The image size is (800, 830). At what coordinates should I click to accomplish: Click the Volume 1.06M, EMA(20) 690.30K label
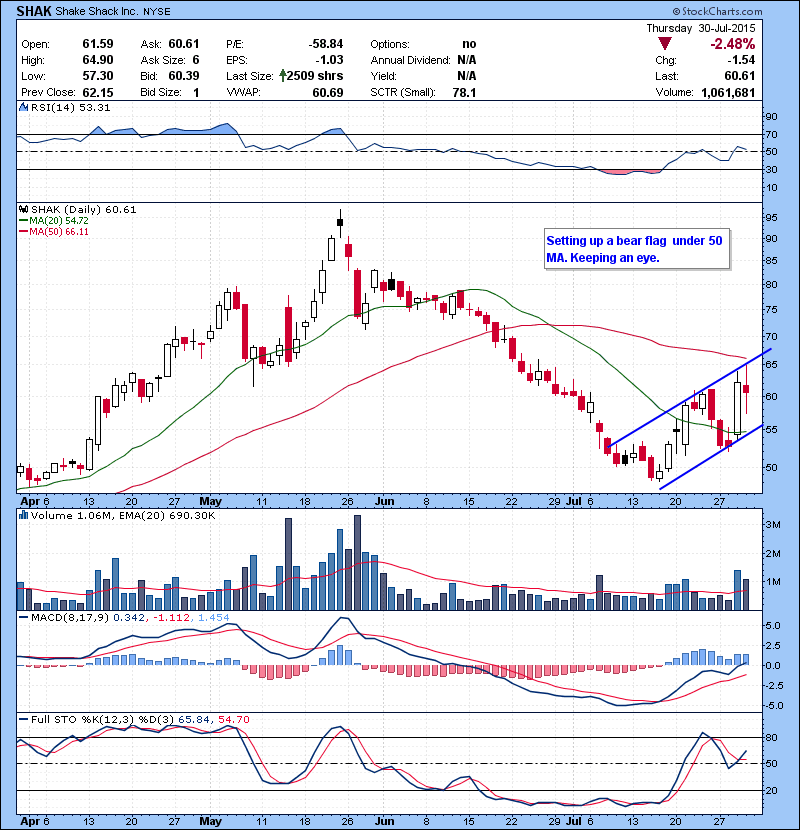[x=123, y=515]
